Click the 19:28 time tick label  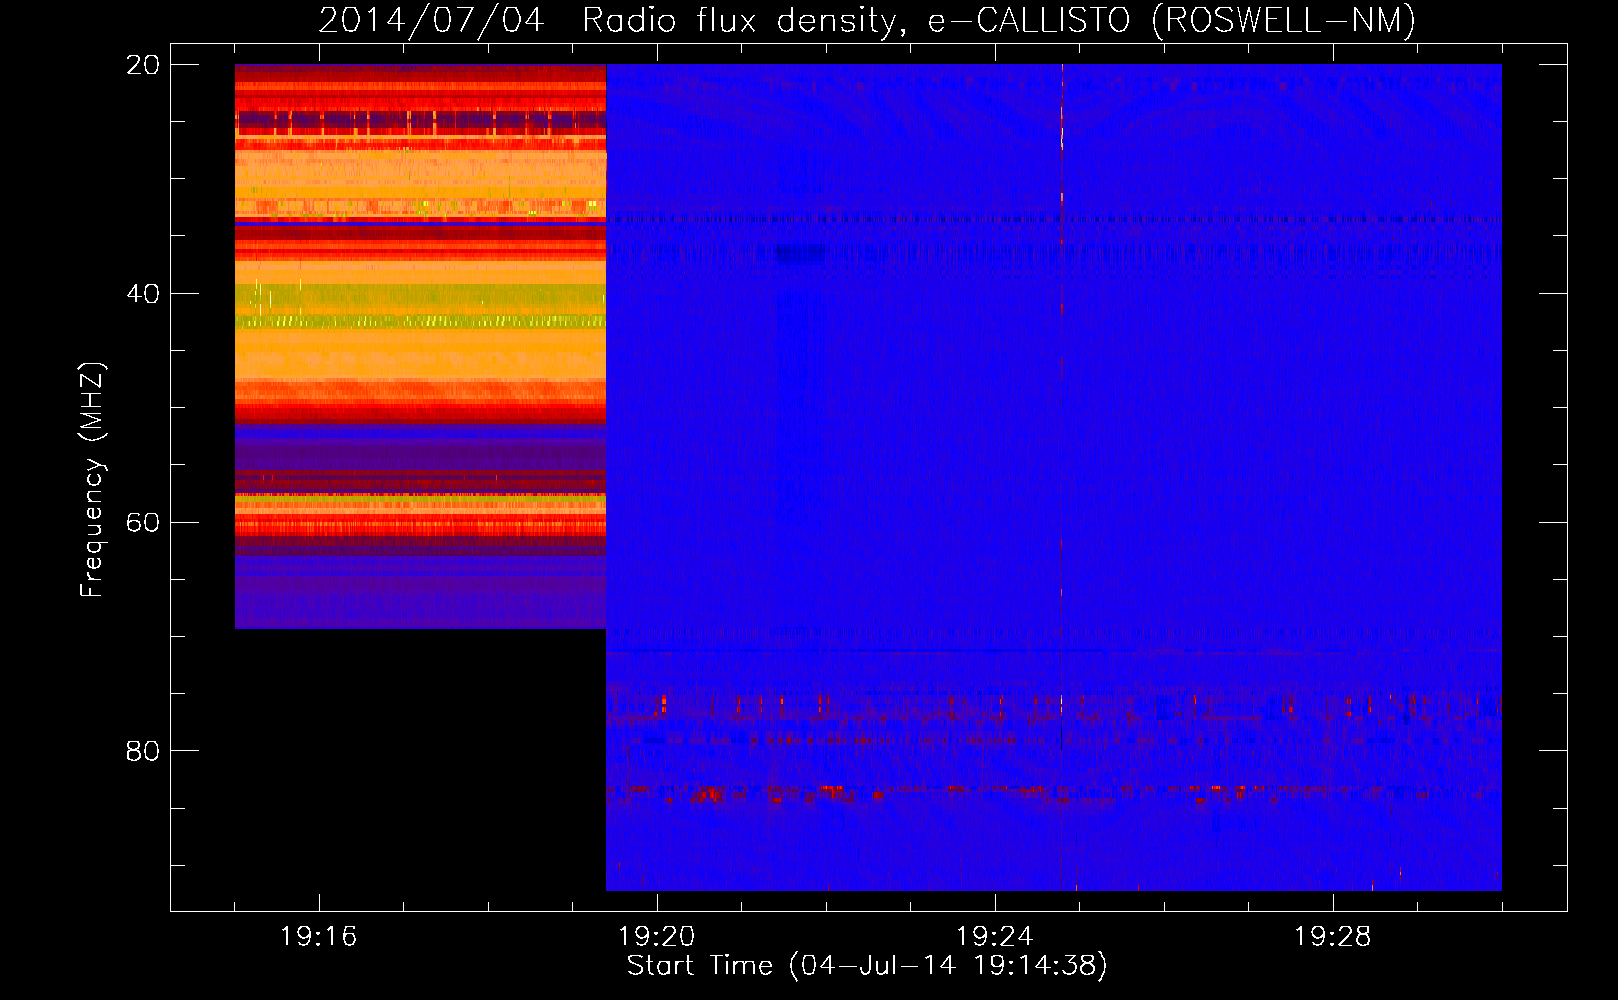pyautogui.click(x=1333, y=937)
